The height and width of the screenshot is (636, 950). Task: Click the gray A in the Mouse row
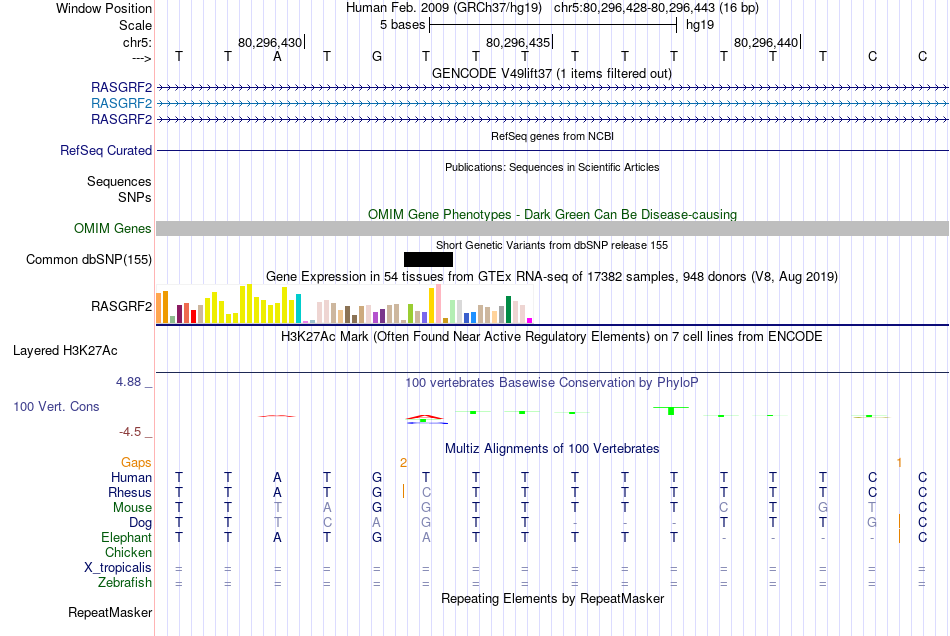click(327, 508)
